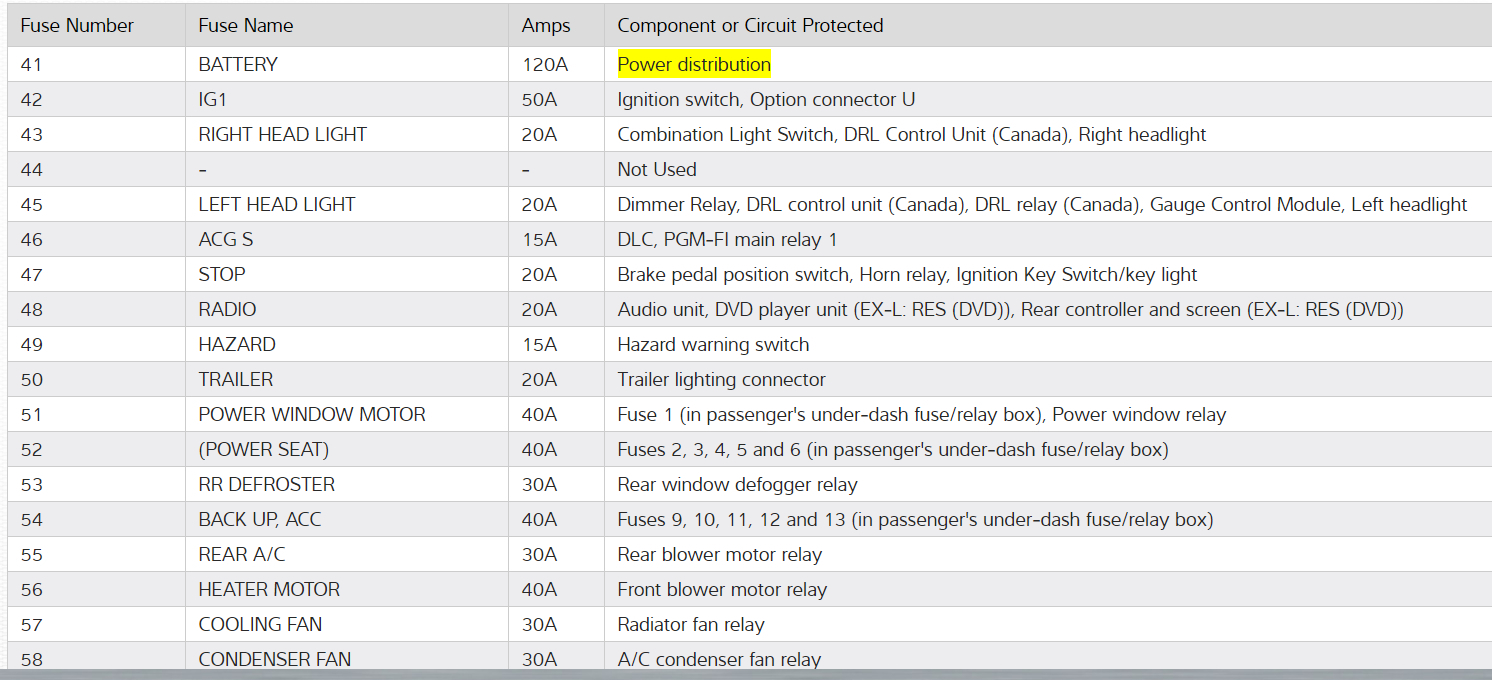Click fuse number 47
Screen dimensions: 1492x680
coord(32,275)
